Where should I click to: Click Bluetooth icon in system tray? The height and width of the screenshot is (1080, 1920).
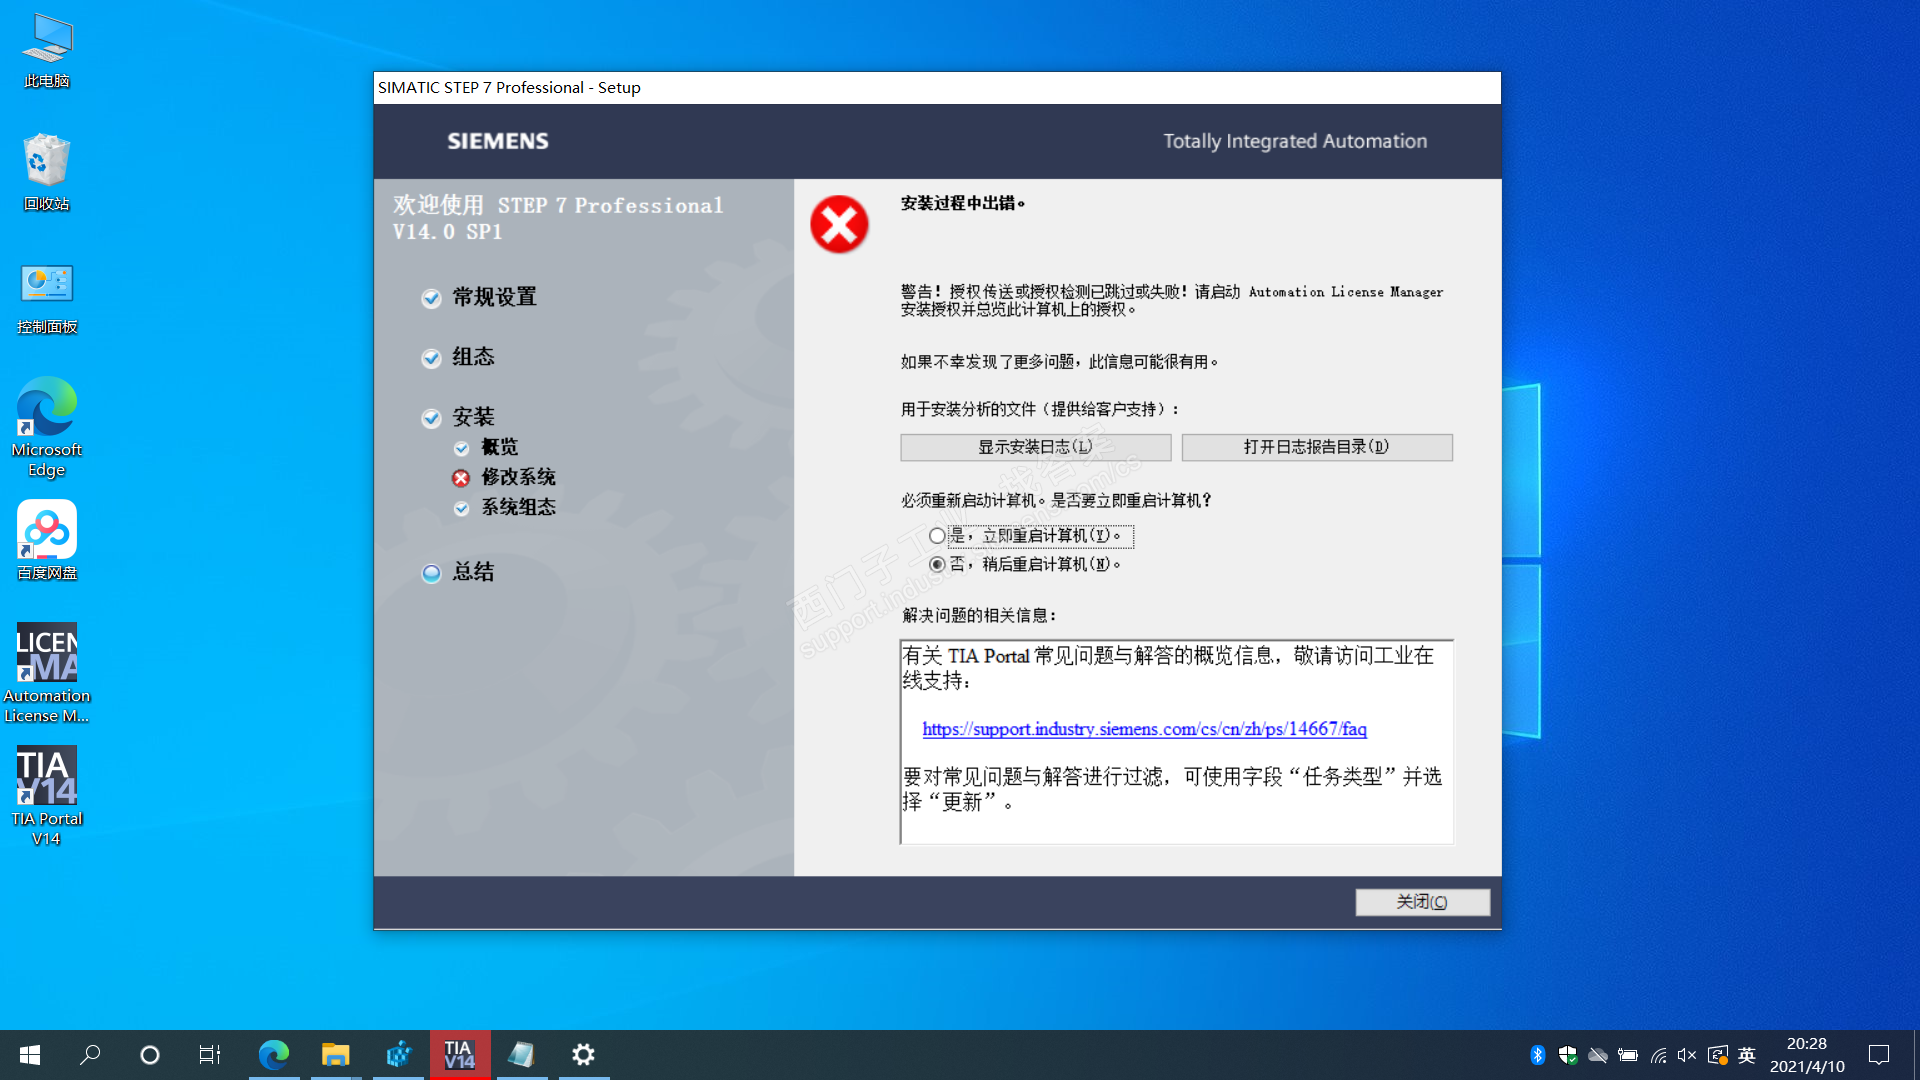click(x=1538, y=1055)
